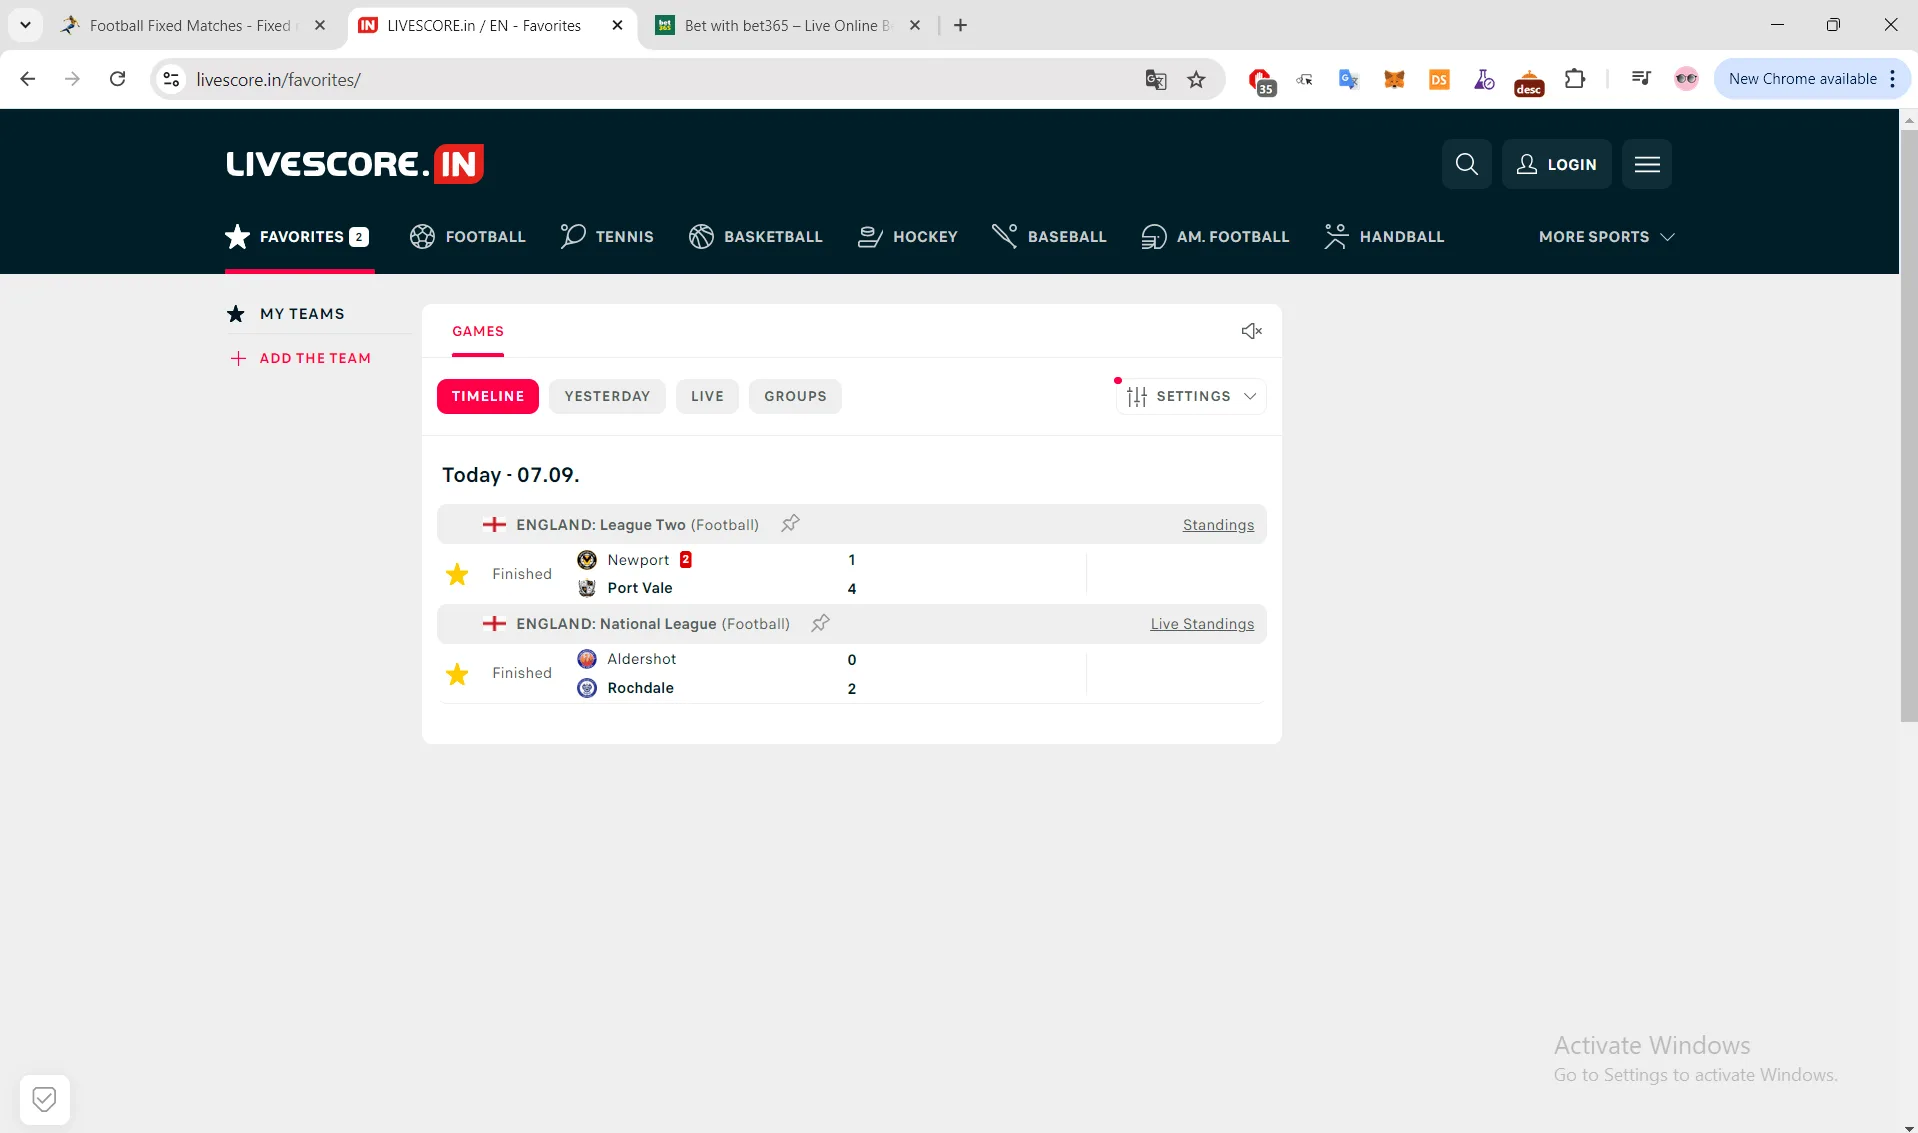Click New Chrome available update button
This screenshot has height=1133, width=1918.
[x=1802, y=79]
